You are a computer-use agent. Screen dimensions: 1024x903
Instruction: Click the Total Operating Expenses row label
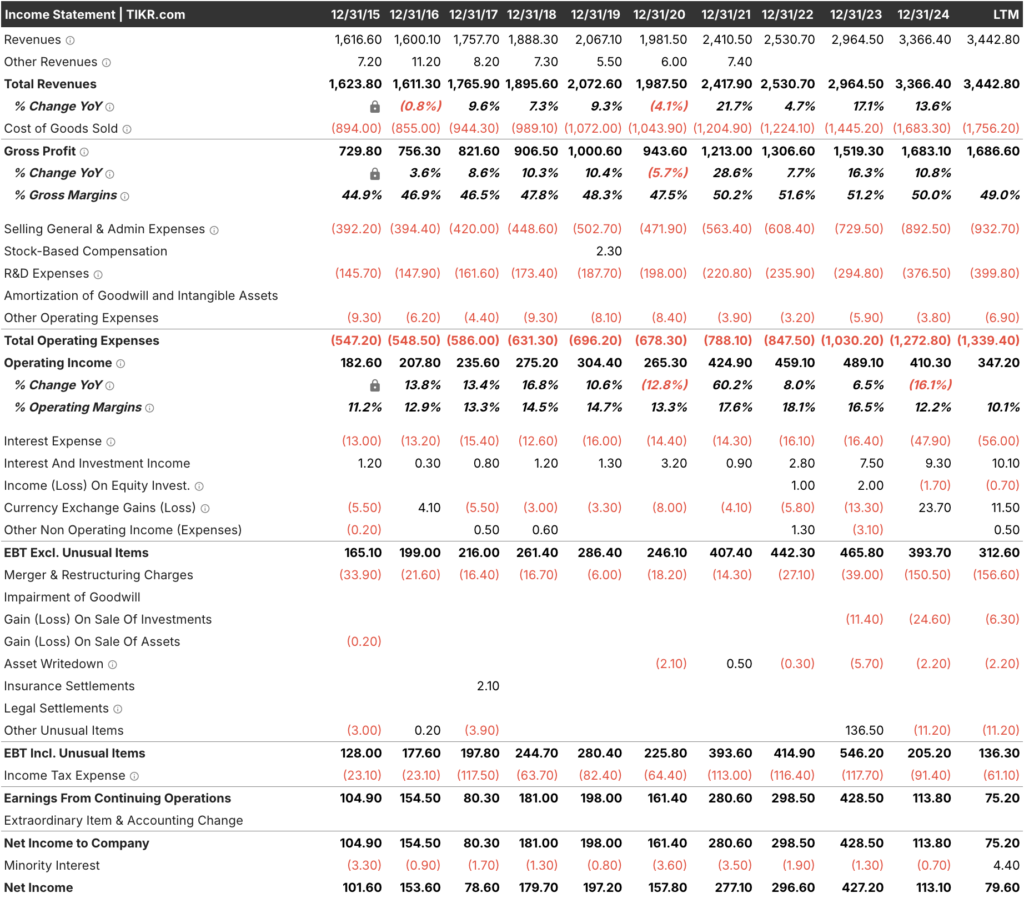[x=81, y=341]
